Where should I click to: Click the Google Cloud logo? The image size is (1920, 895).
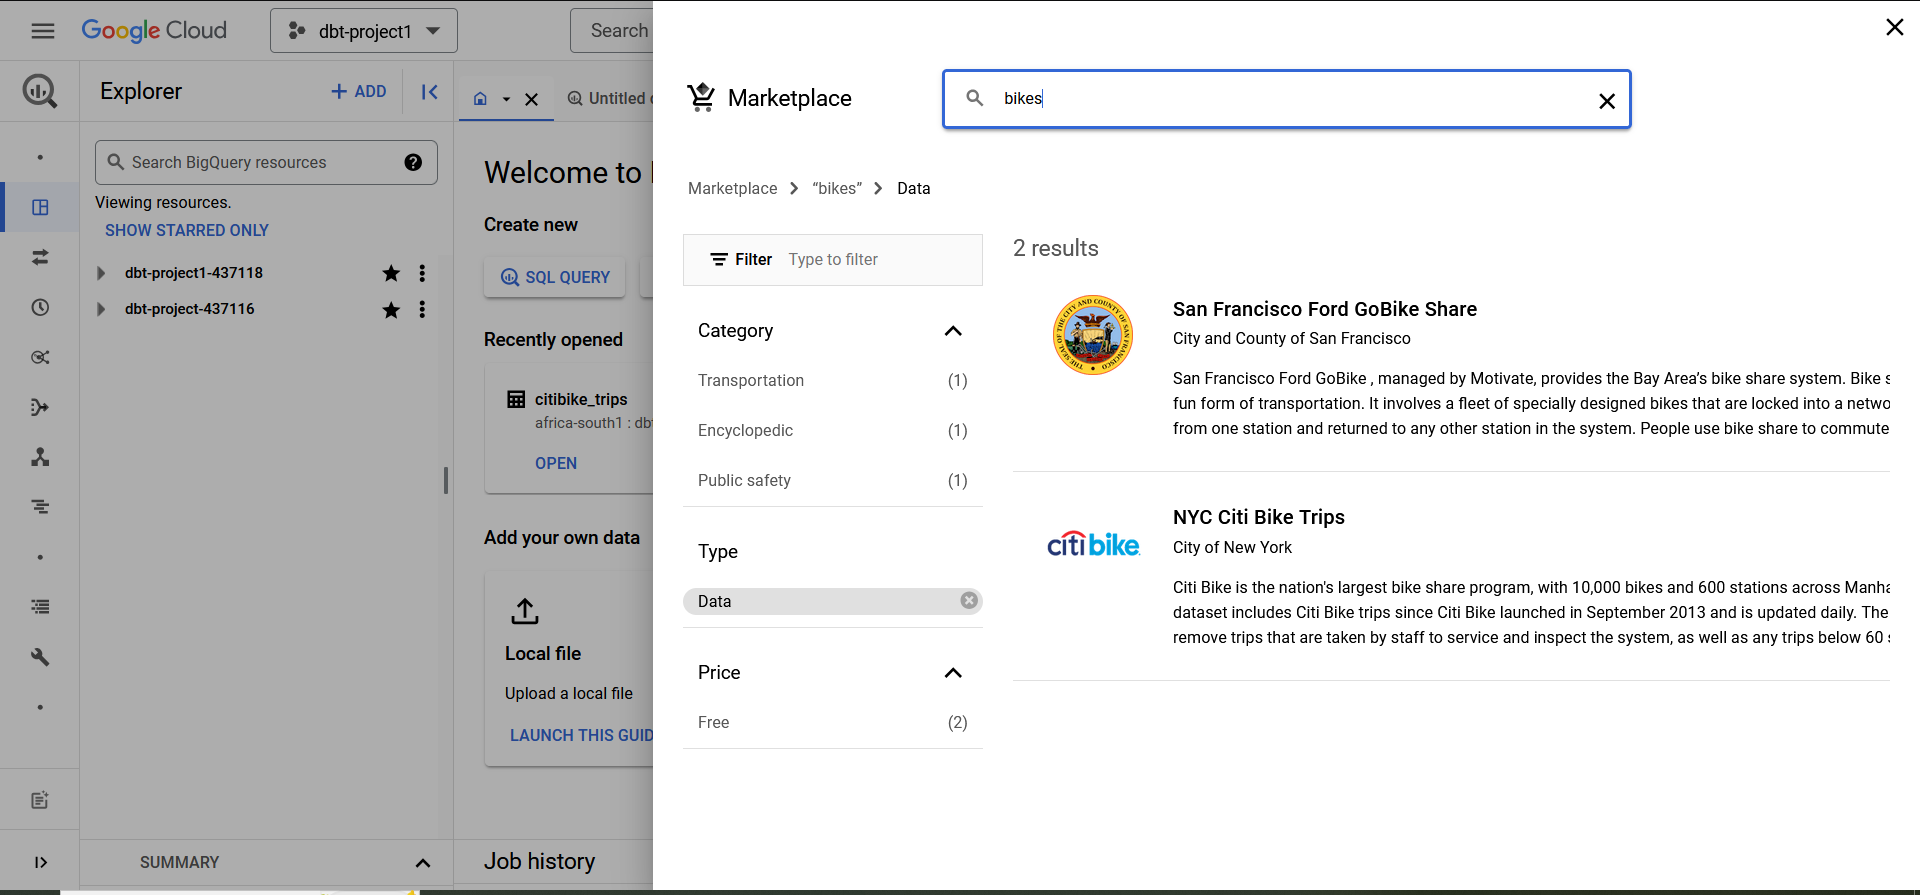[154, 31]
